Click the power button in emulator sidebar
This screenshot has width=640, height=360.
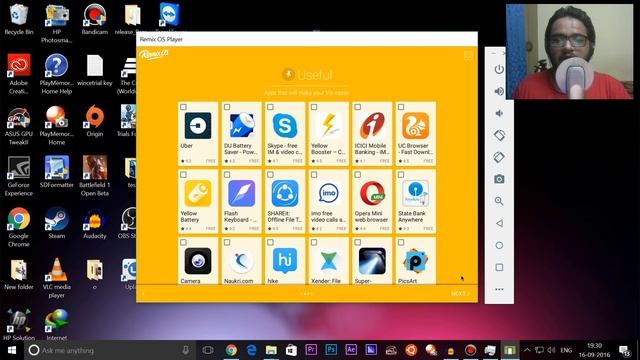[x=499, y=69]
